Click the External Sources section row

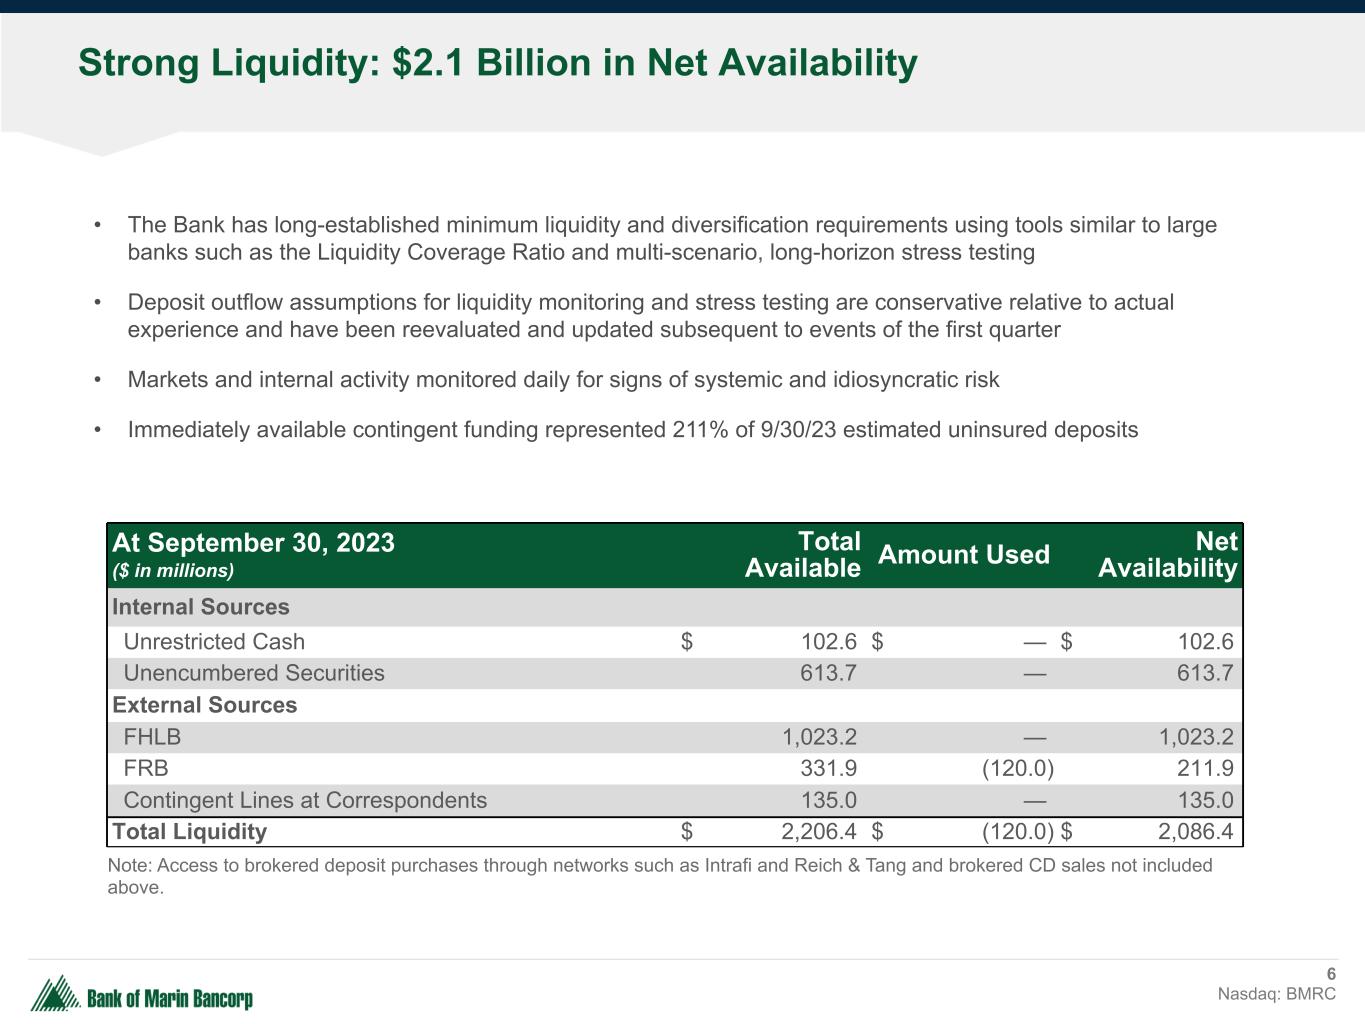pyautogui.click(x=205, y=705)
